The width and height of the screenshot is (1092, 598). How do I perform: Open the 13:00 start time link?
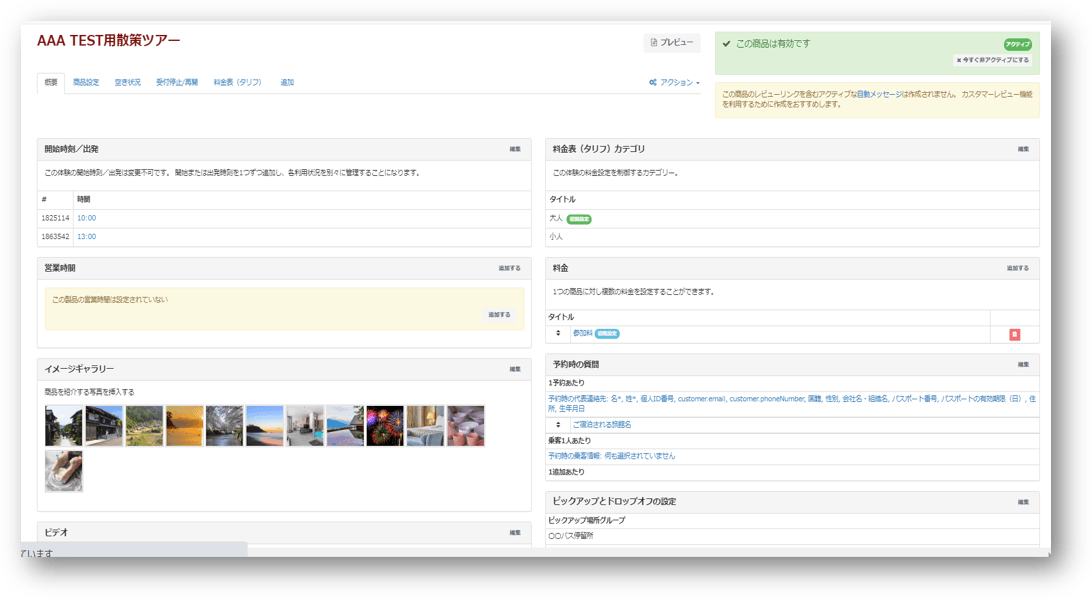(86, 237)
